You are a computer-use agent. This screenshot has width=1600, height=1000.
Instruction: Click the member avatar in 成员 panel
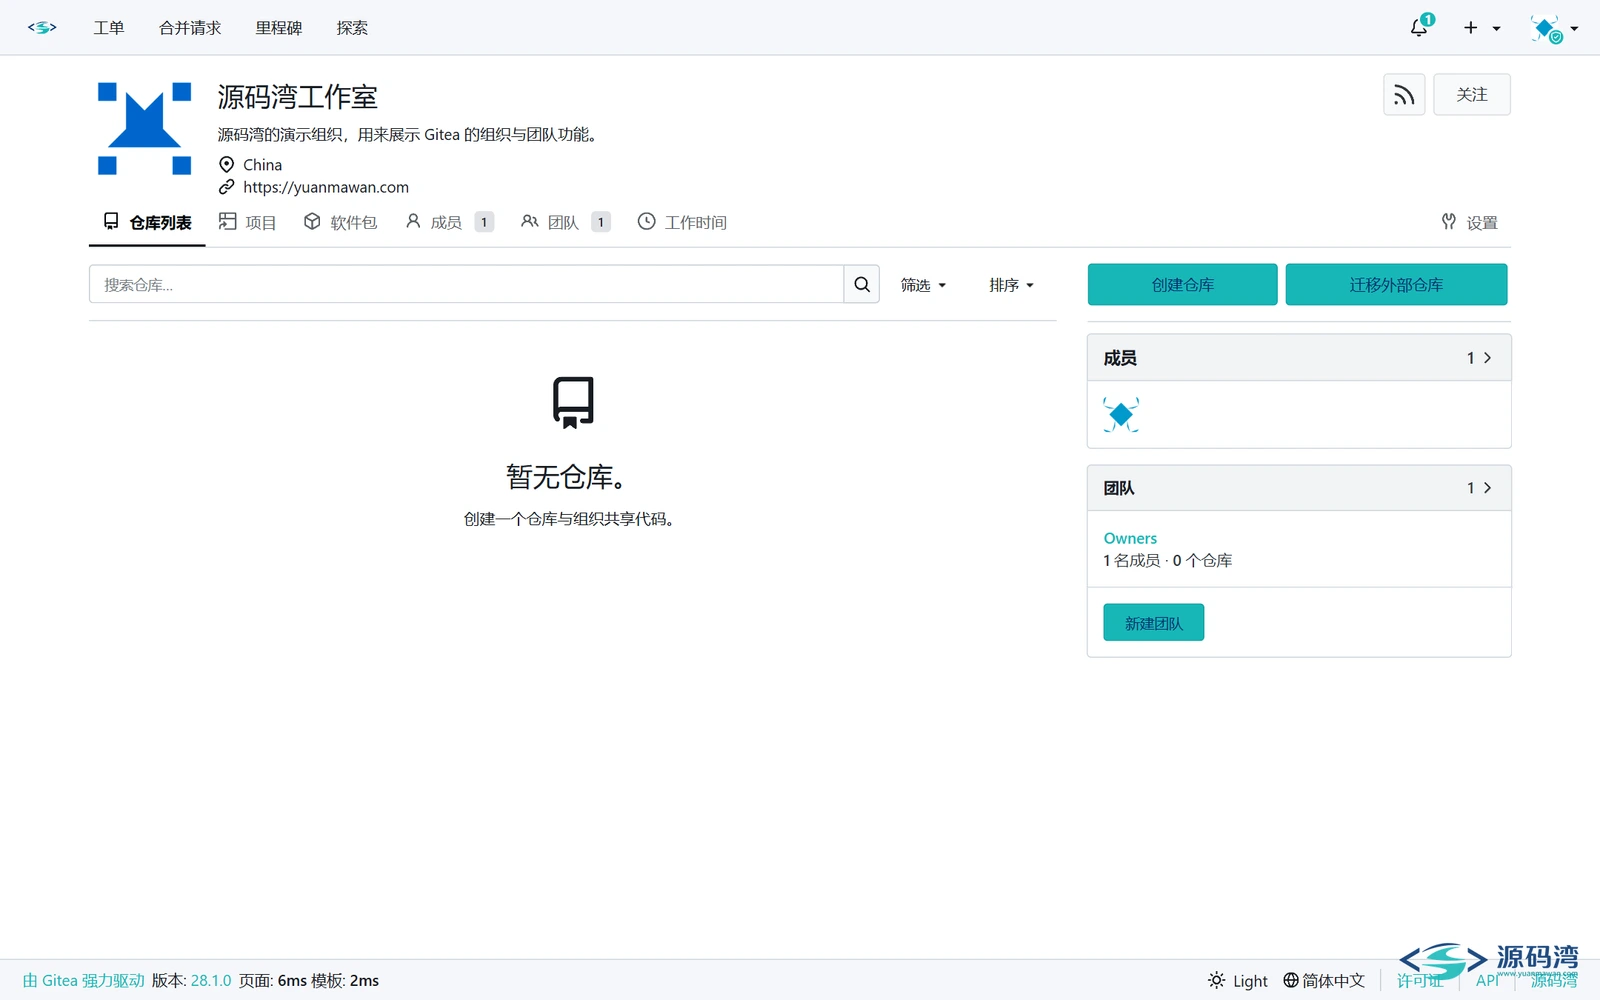(x=1121, y=414)
